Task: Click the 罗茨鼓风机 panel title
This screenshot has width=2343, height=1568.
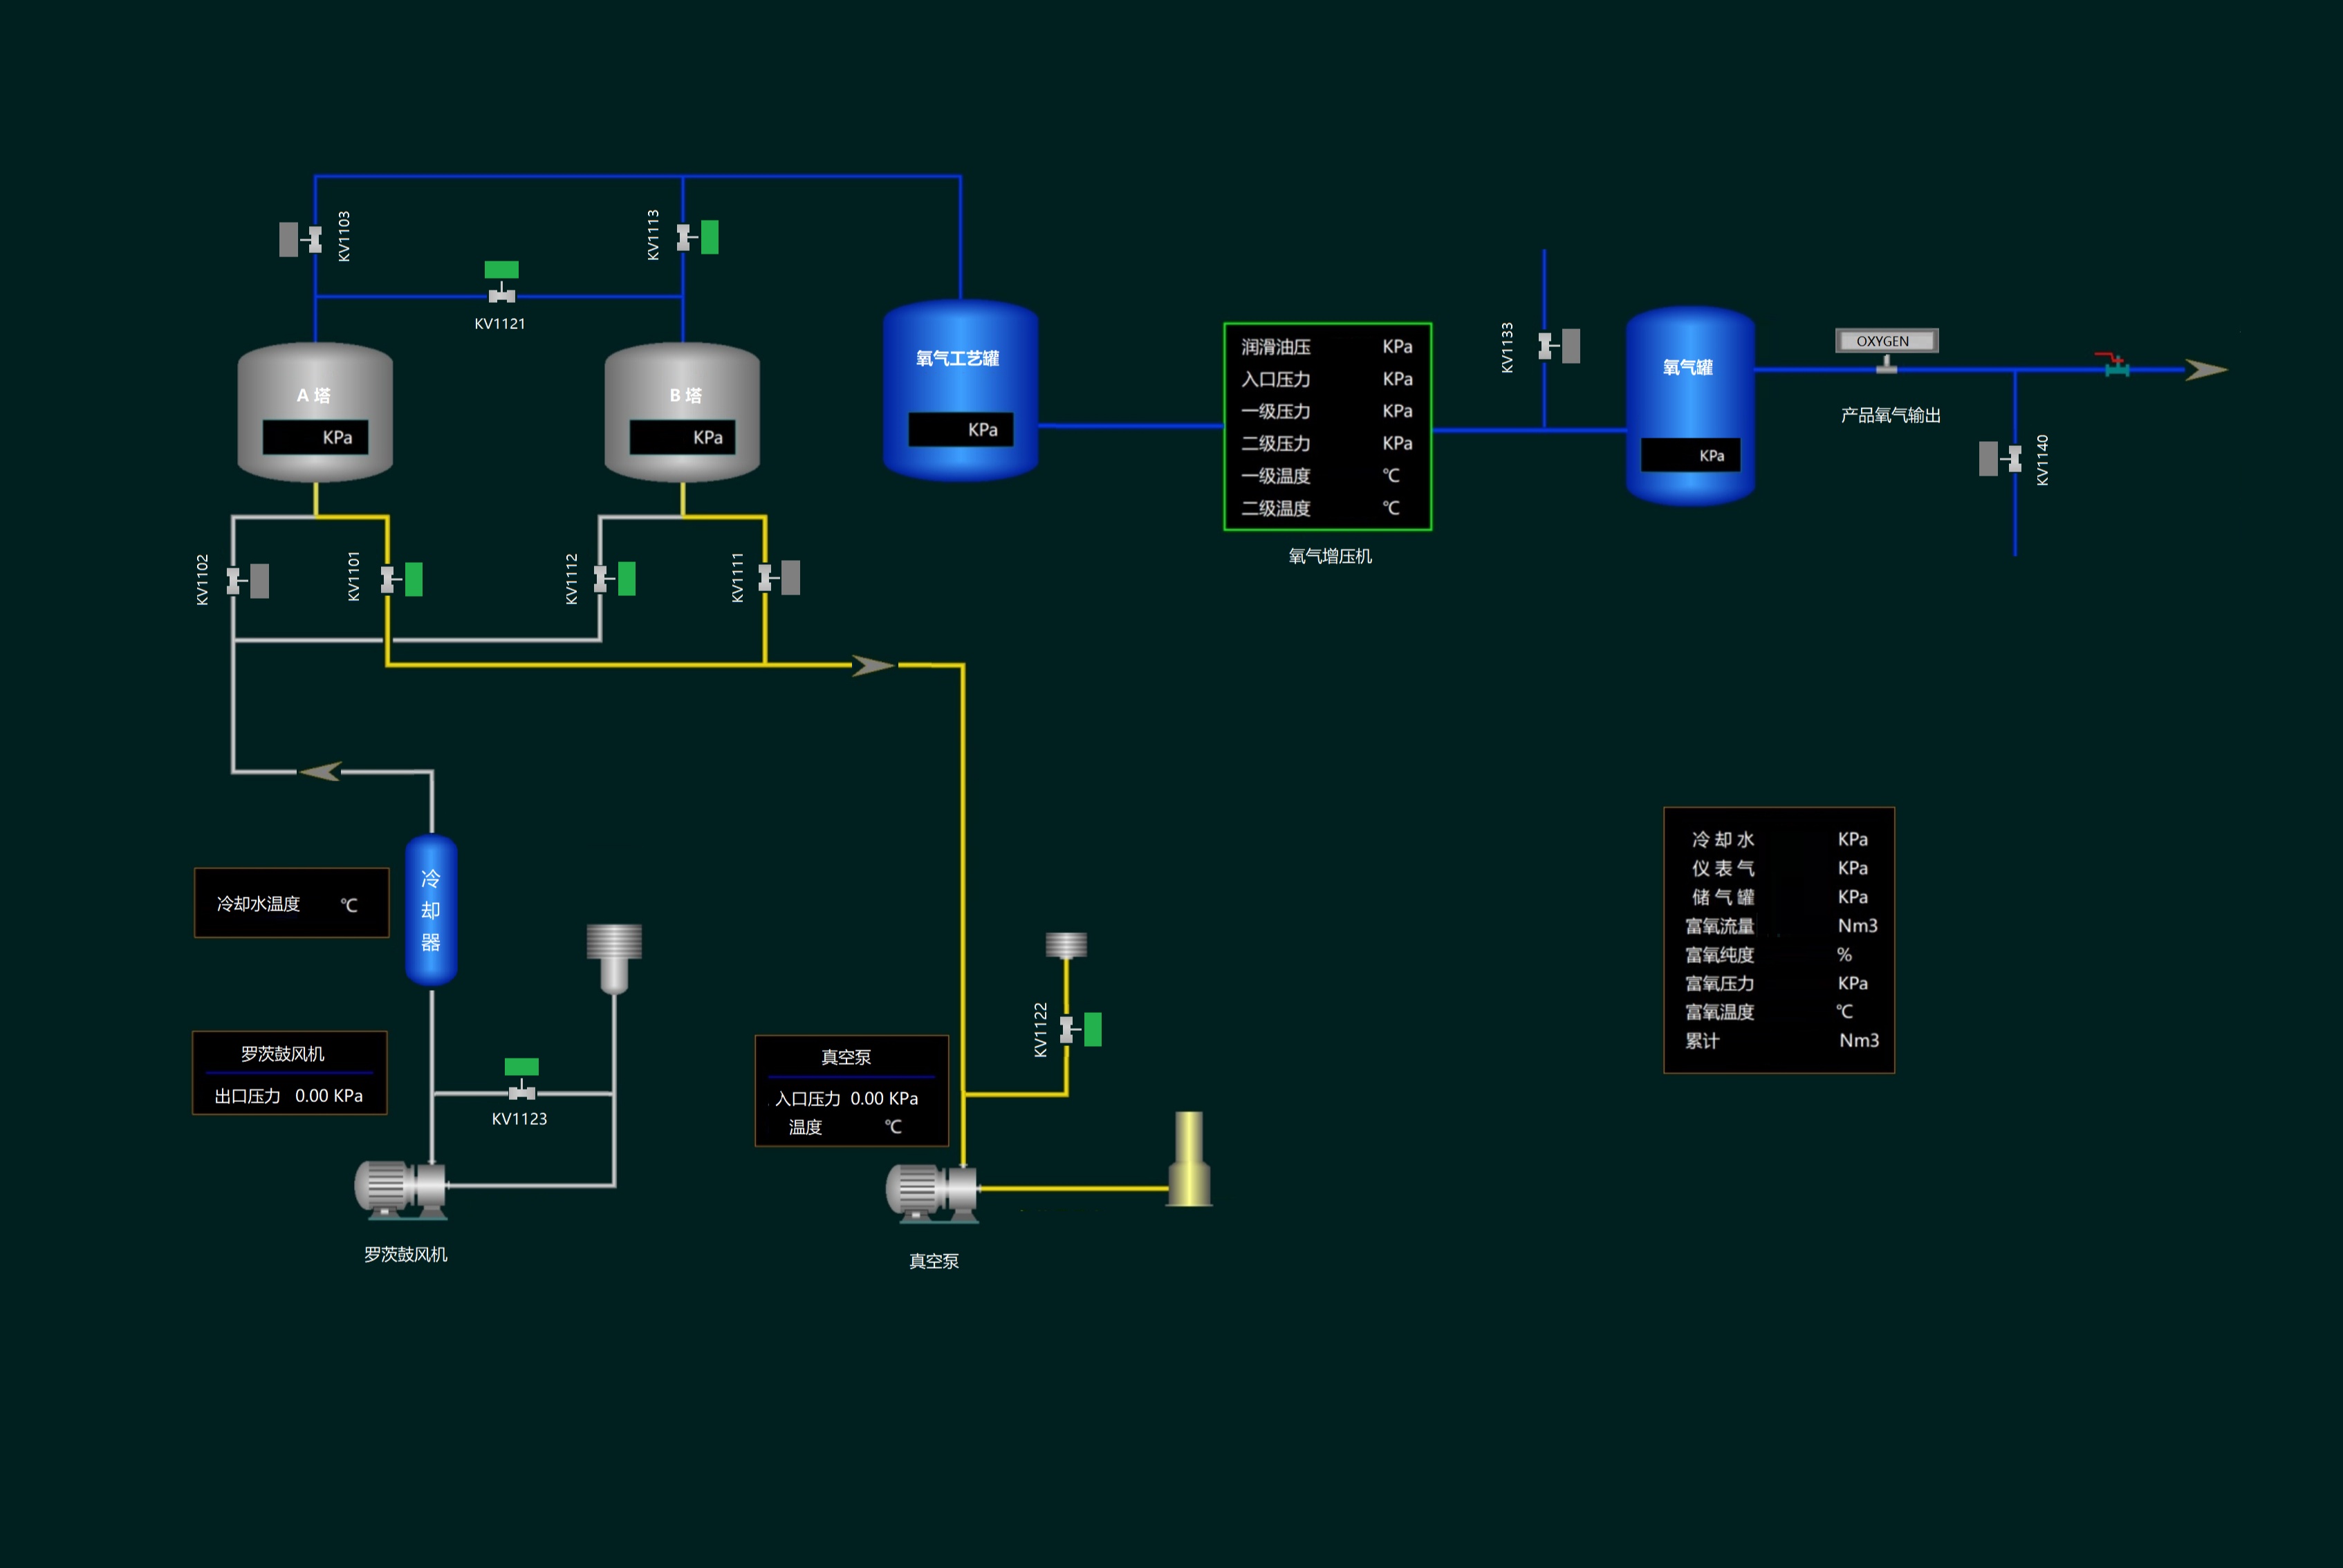Action: coord(283,1054)
